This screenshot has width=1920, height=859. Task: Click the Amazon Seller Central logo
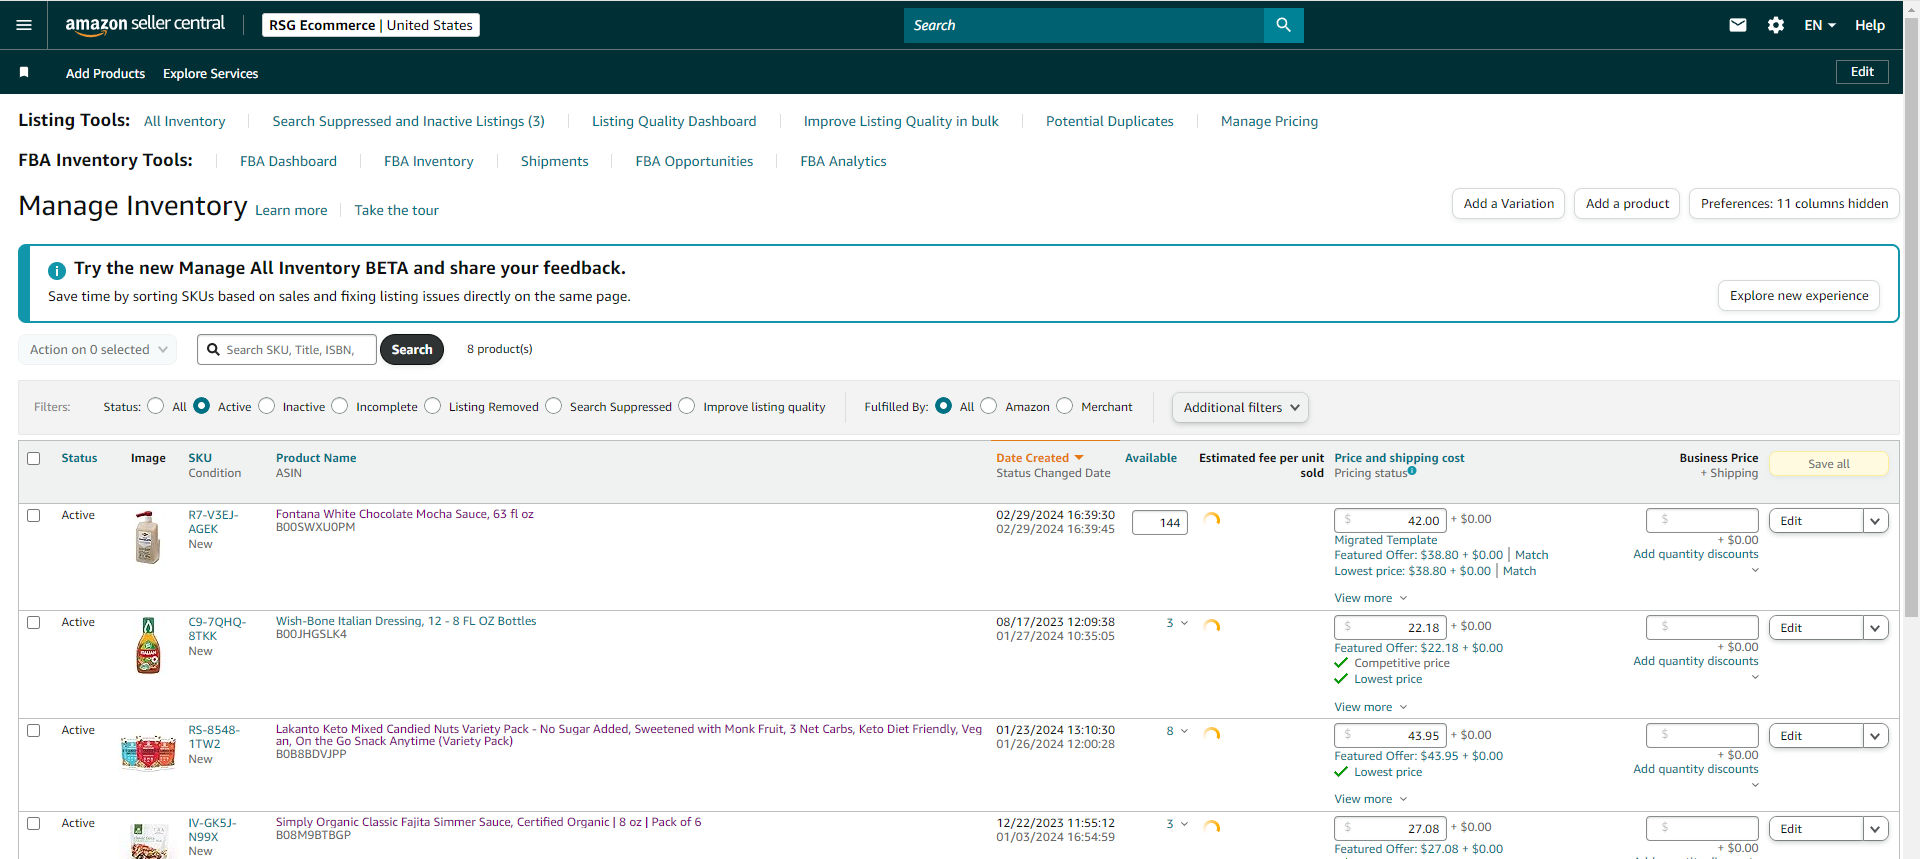point(145,25)
